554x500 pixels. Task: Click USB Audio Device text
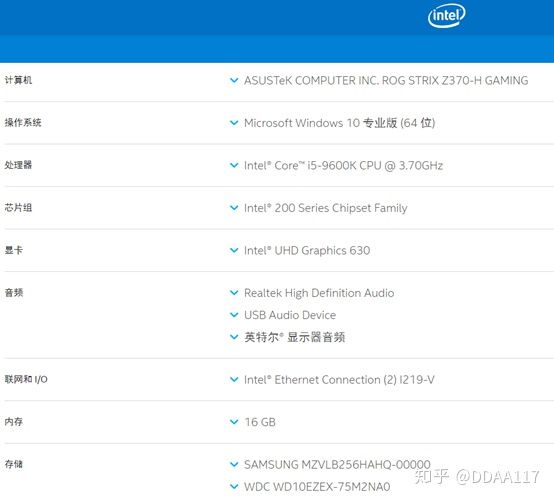coord(290,315)
